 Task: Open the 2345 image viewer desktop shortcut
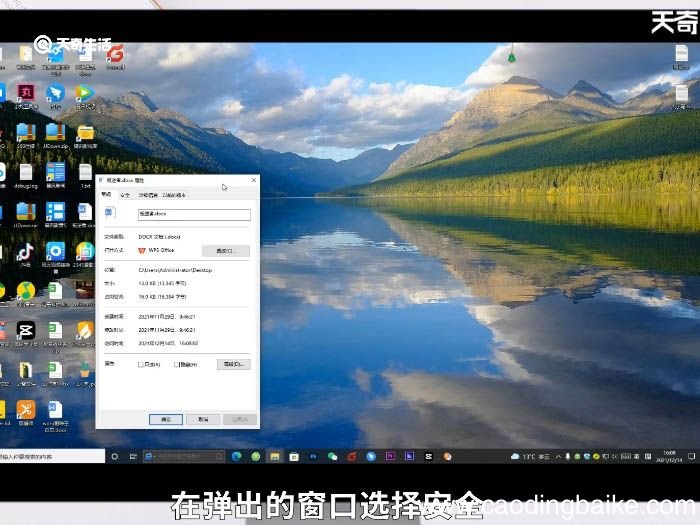[x=85, y=253]
